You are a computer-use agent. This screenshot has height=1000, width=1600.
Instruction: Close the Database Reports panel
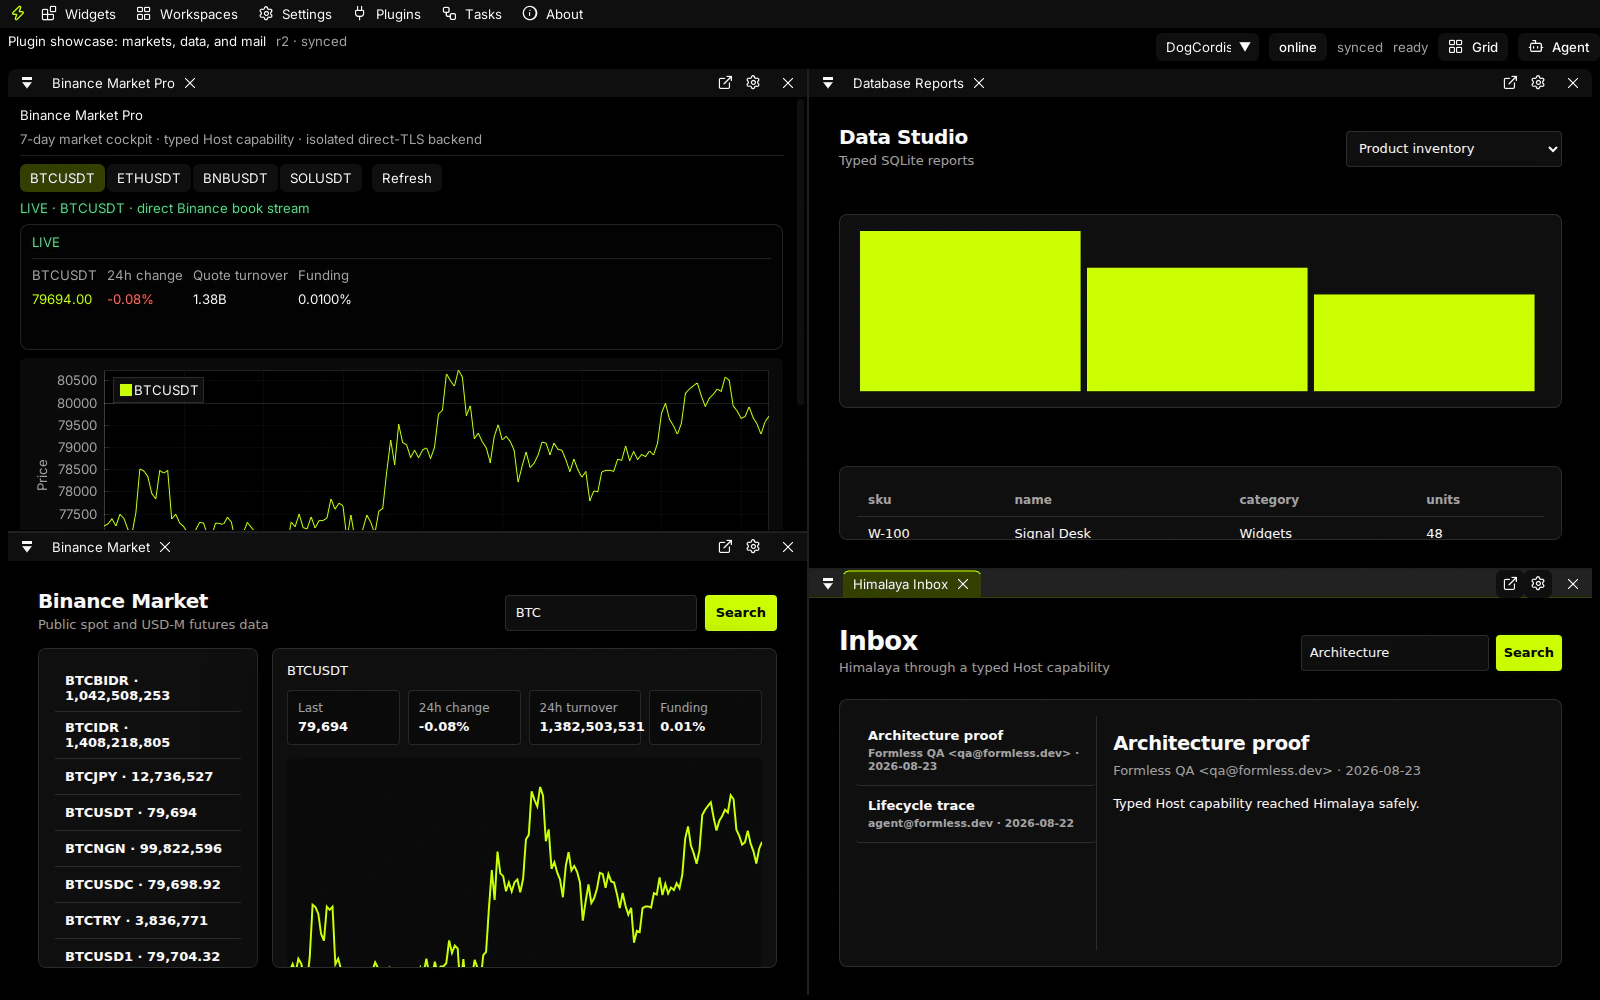click(1573, 83)
